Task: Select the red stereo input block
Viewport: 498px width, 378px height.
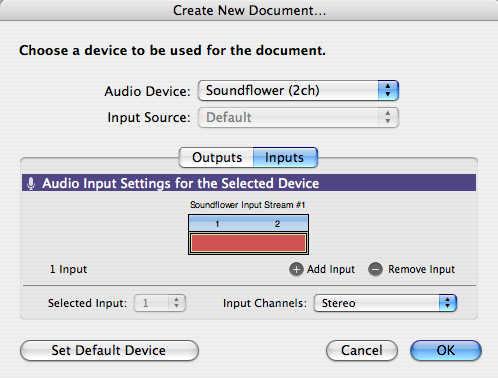Action: click(x=248, y=243)
